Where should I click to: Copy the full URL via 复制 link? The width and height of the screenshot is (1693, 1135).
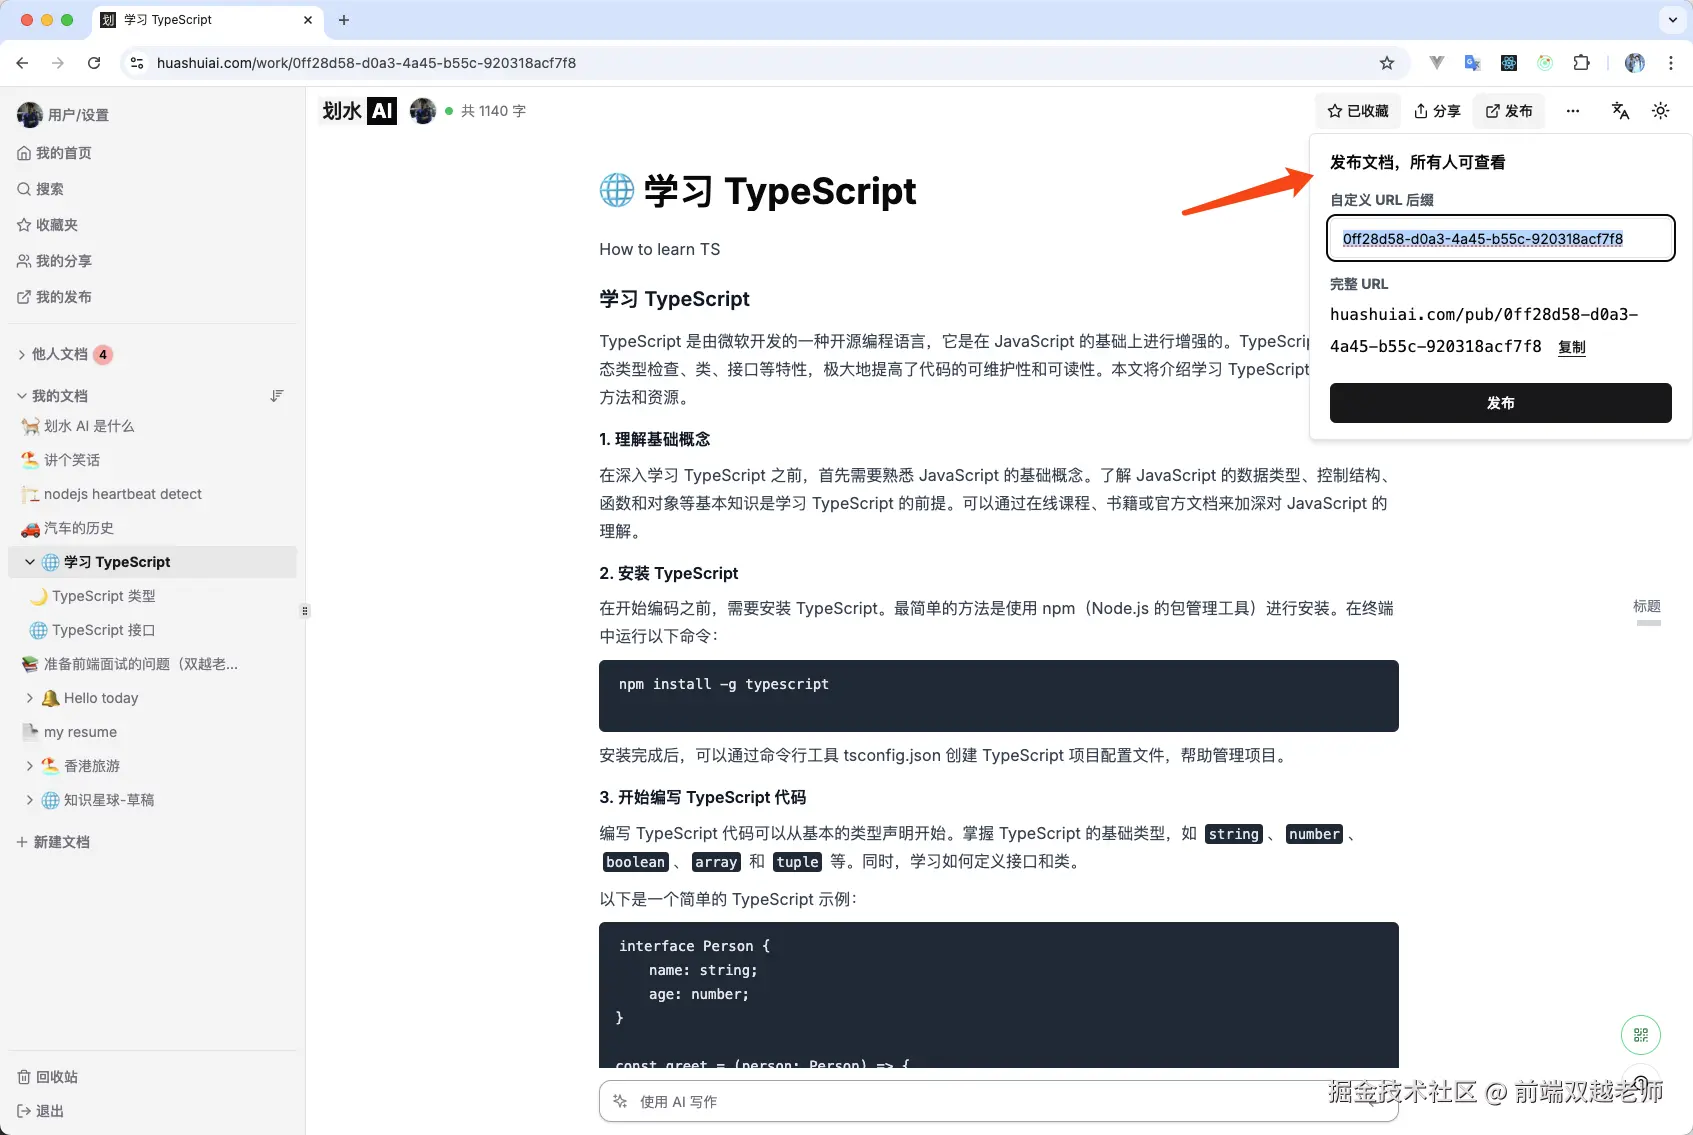[1571, 347]
